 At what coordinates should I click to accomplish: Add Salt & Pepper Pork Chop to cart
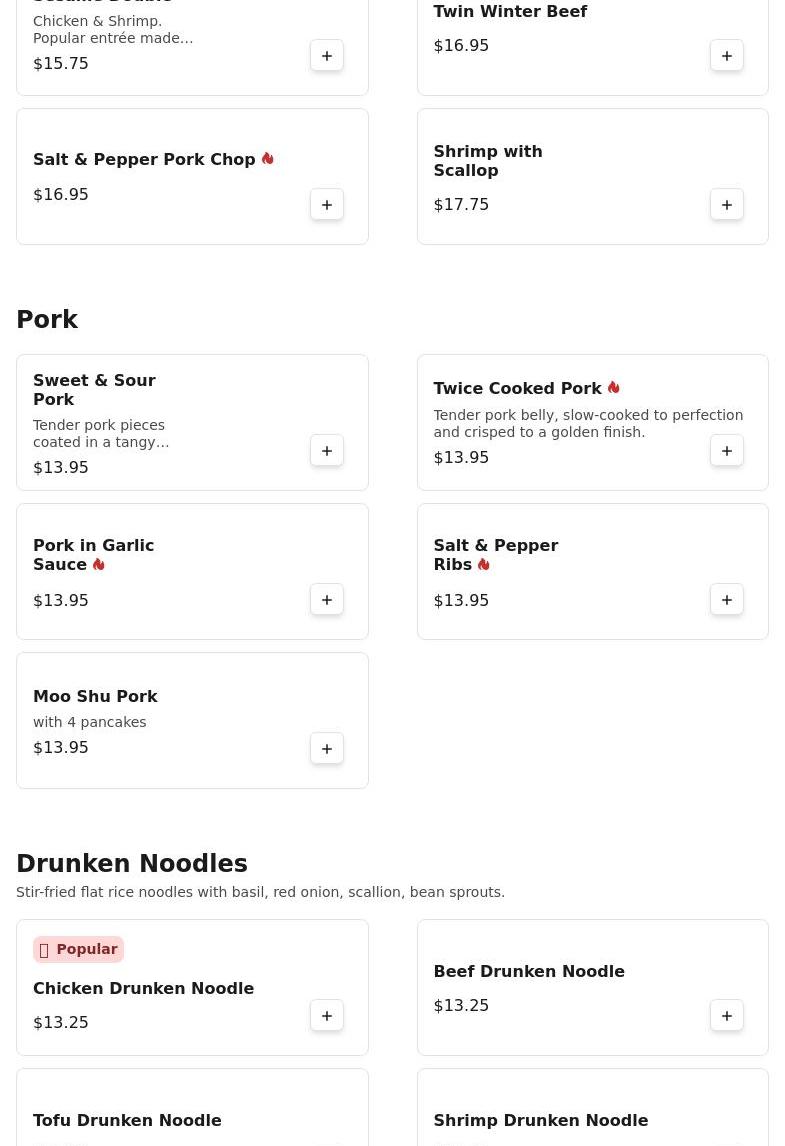[x=327, y=205]
